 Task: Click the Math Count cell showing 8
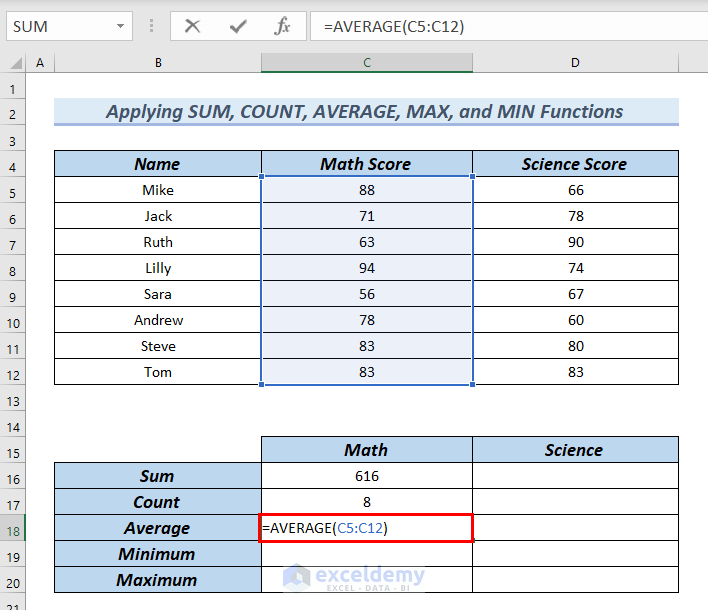coord(366,502)
